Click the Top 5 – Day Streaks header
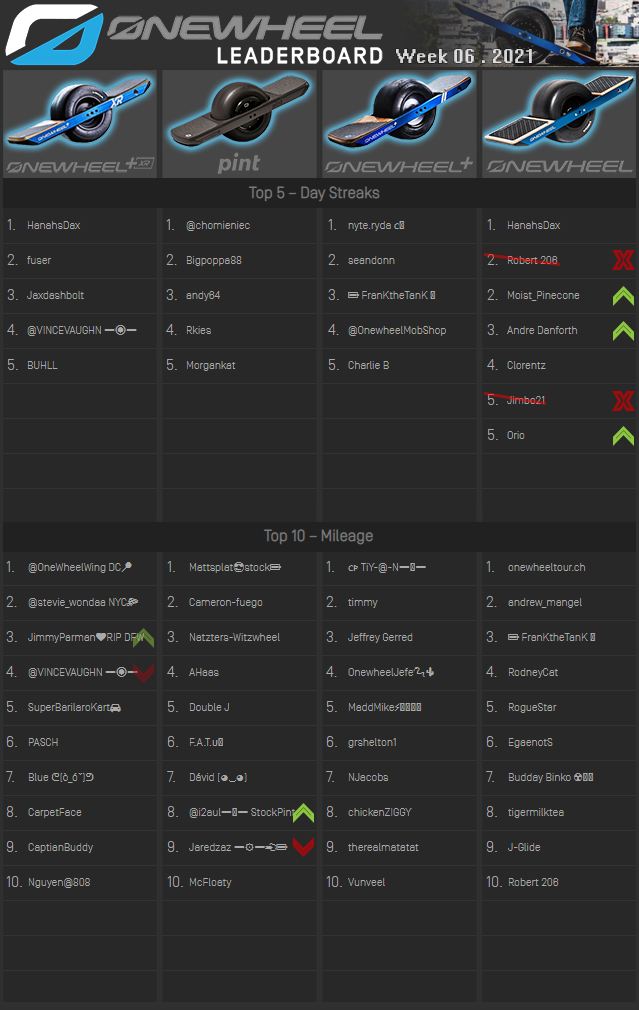 314,193
